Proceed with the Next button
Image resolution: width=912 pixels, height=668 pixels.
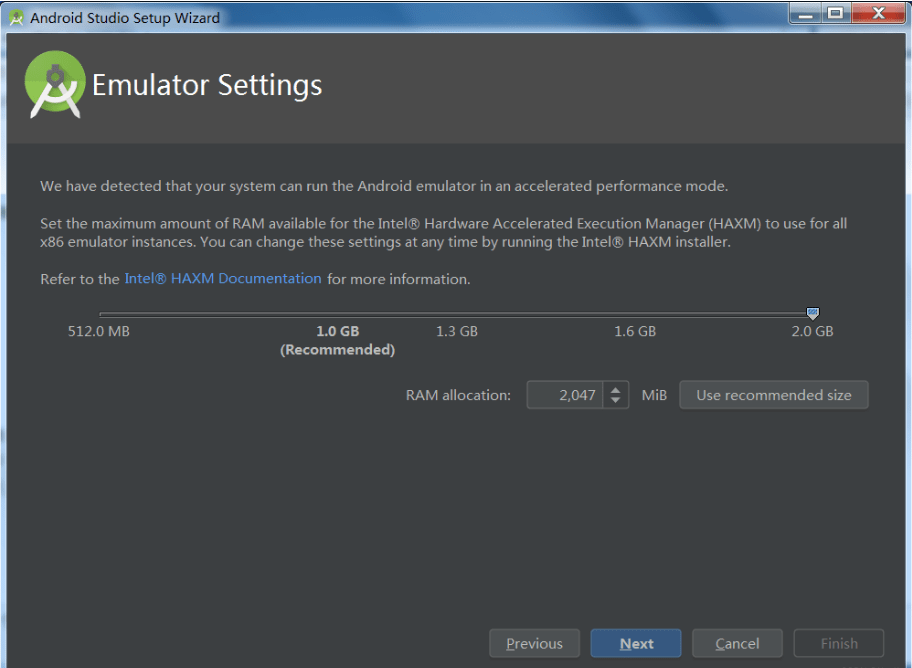coord(636,644)
